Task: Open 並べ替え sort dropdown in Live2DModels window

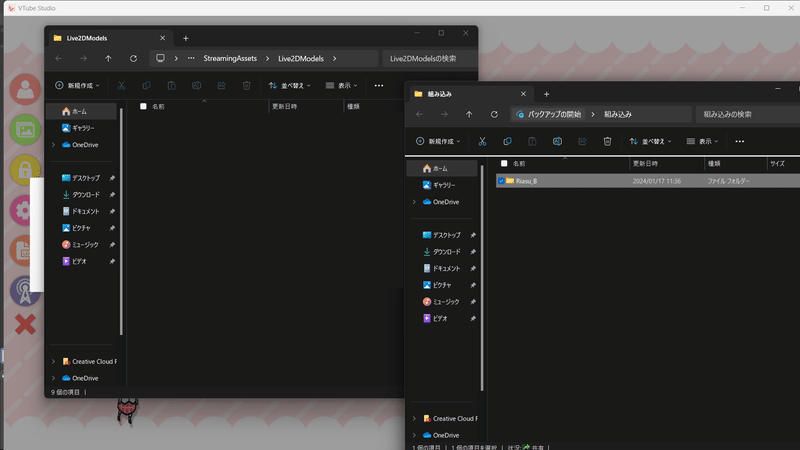Action: click(x=290, y=86)
